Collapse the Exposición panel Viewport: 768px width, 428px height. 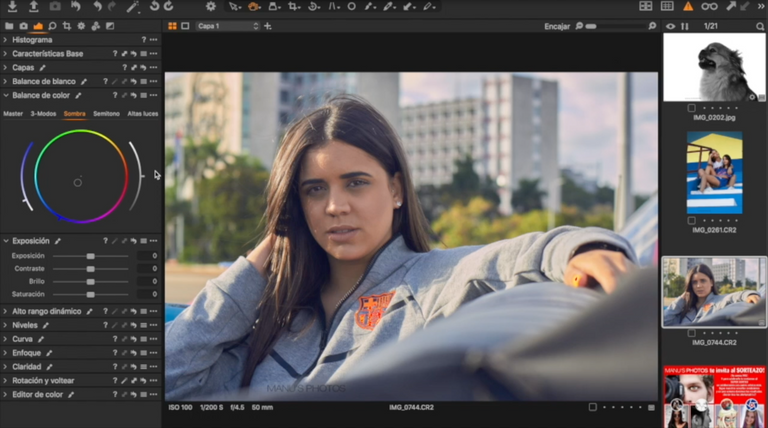pos(5,241)
